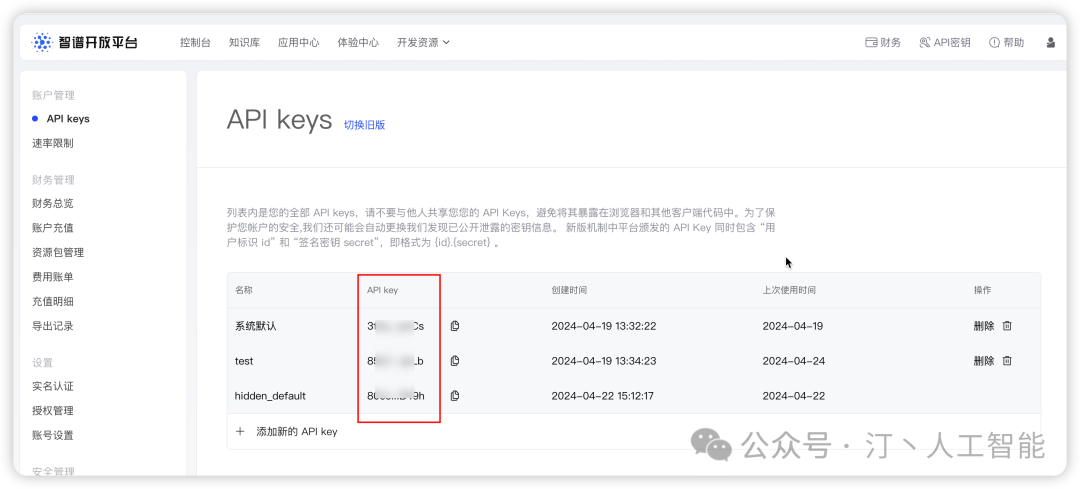Click last used date 2024-04-24

click(793, 361)
